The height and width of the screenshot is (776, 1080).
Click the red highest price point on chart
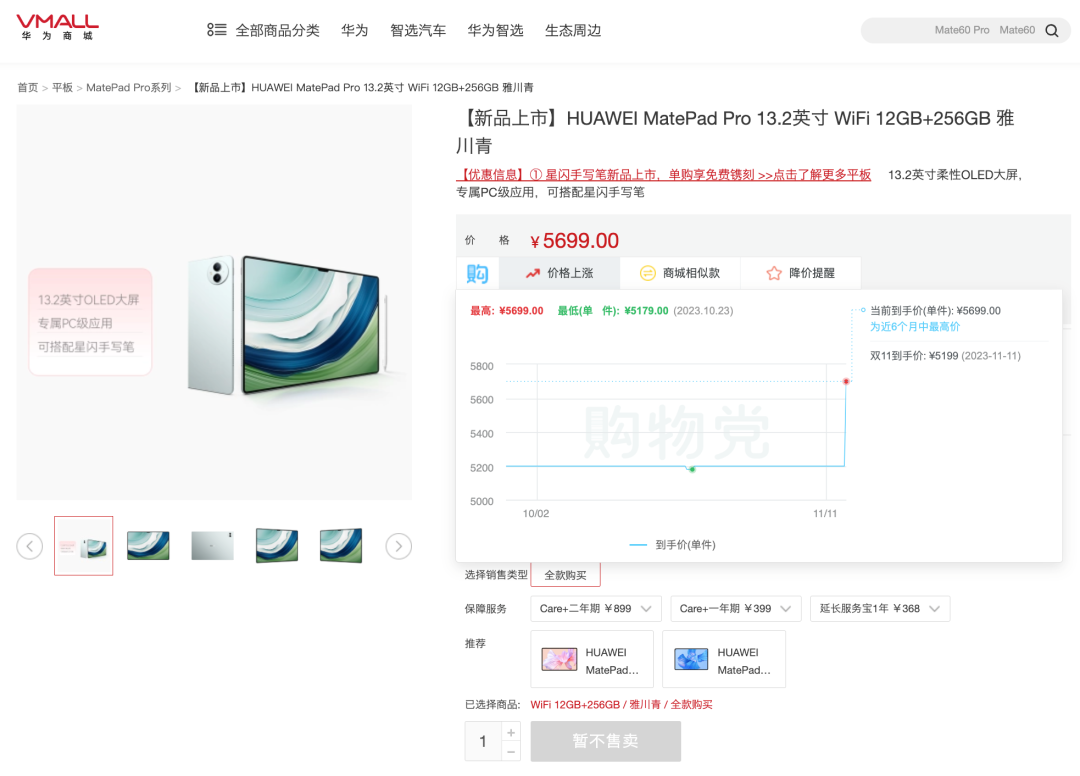pyautogui.click(x=846, y=381)
